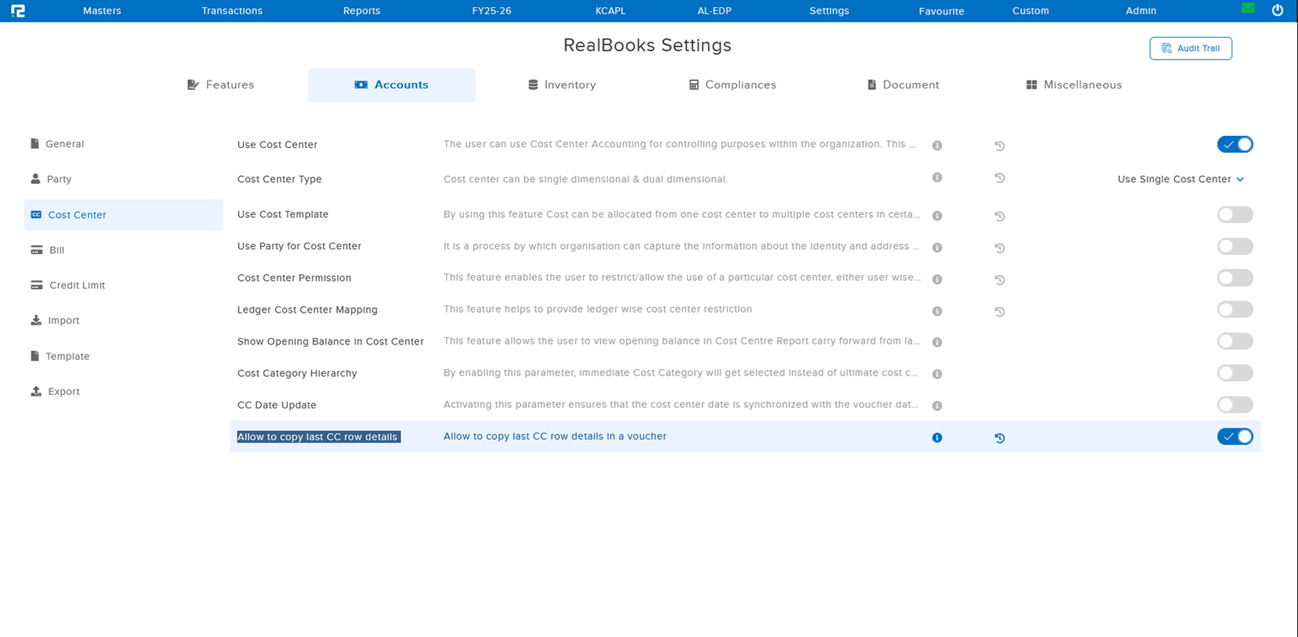Open the AL-EDP menu

(714, 11)
